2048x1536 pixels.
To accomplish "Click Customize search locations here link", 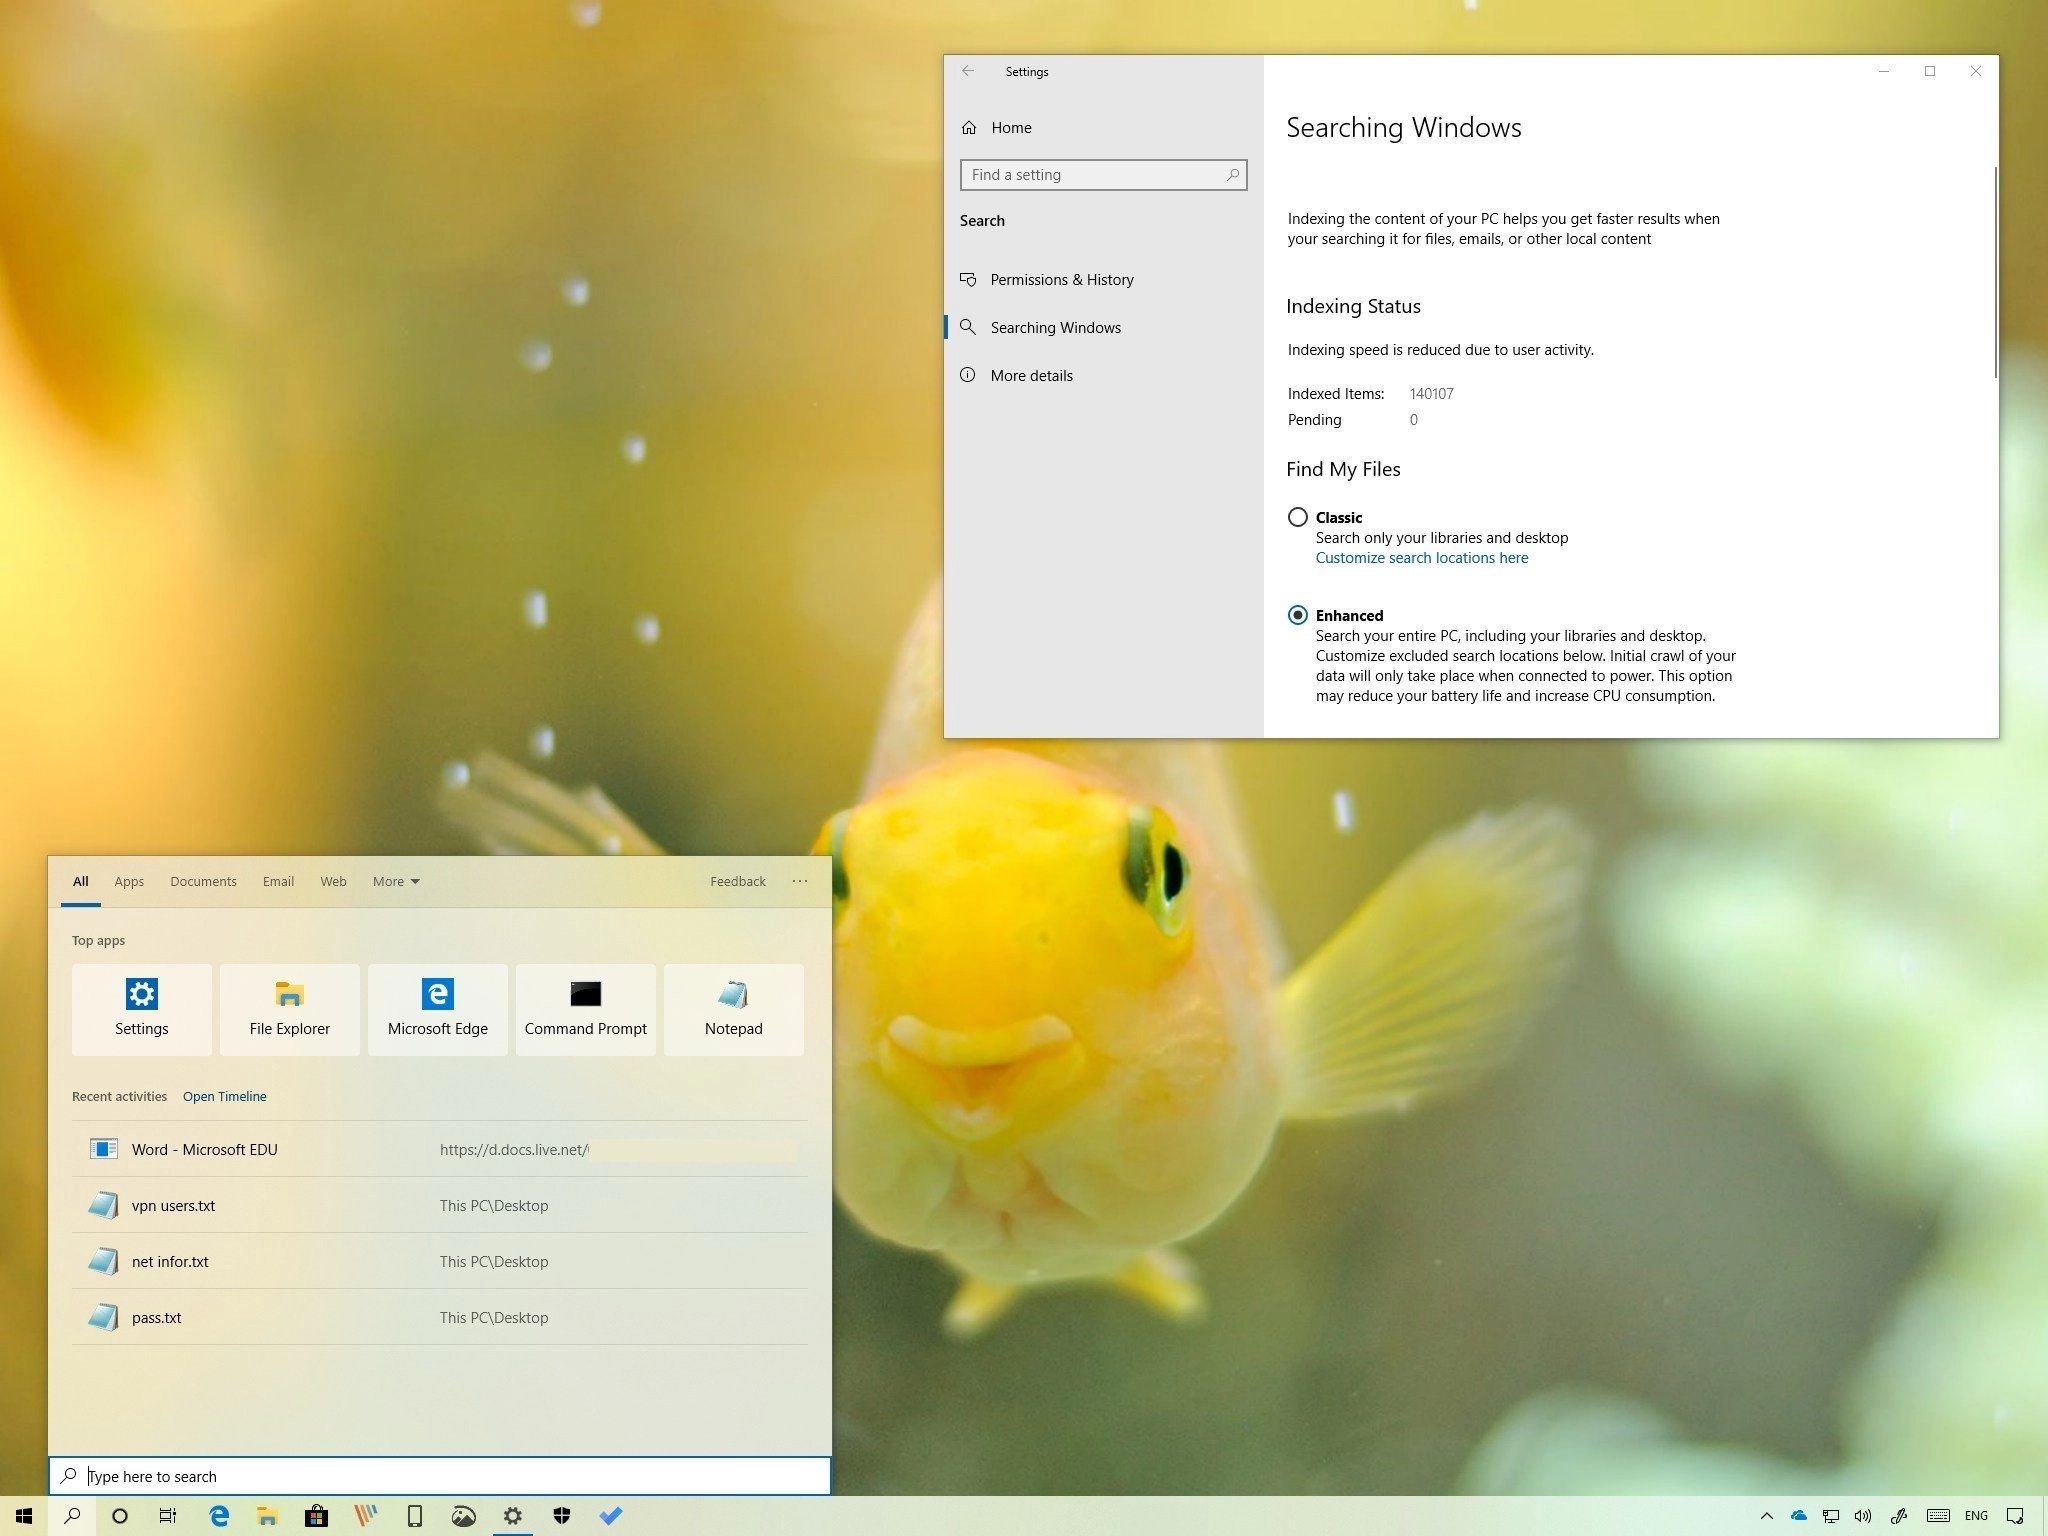I will tap(1421, 558).
